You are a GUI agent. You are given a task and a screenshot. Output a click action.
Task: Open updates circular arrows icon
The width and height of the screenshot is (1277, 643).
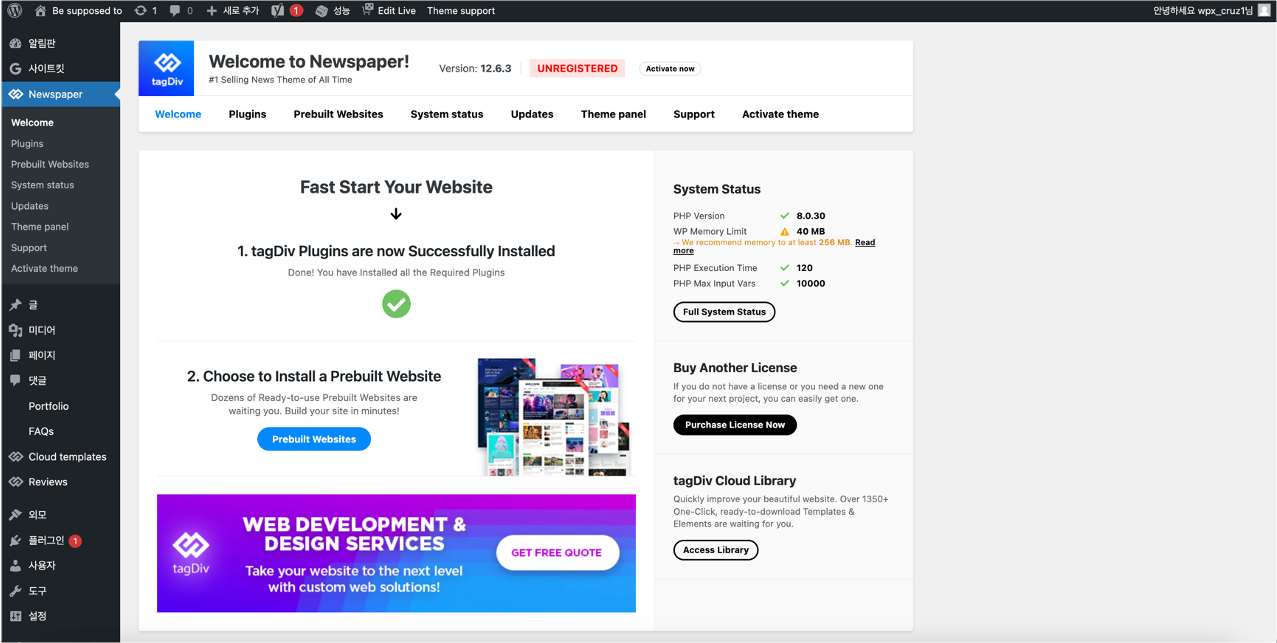[140, 10]
